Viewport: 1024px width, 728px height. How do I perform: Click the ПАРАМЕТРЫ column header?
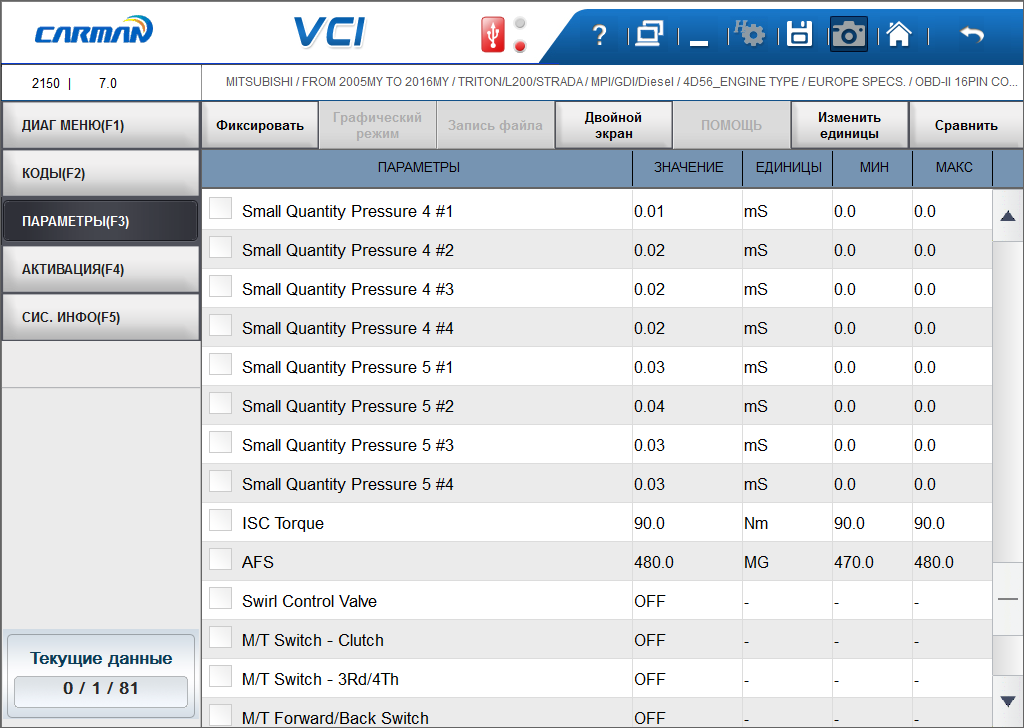point(418,168)
